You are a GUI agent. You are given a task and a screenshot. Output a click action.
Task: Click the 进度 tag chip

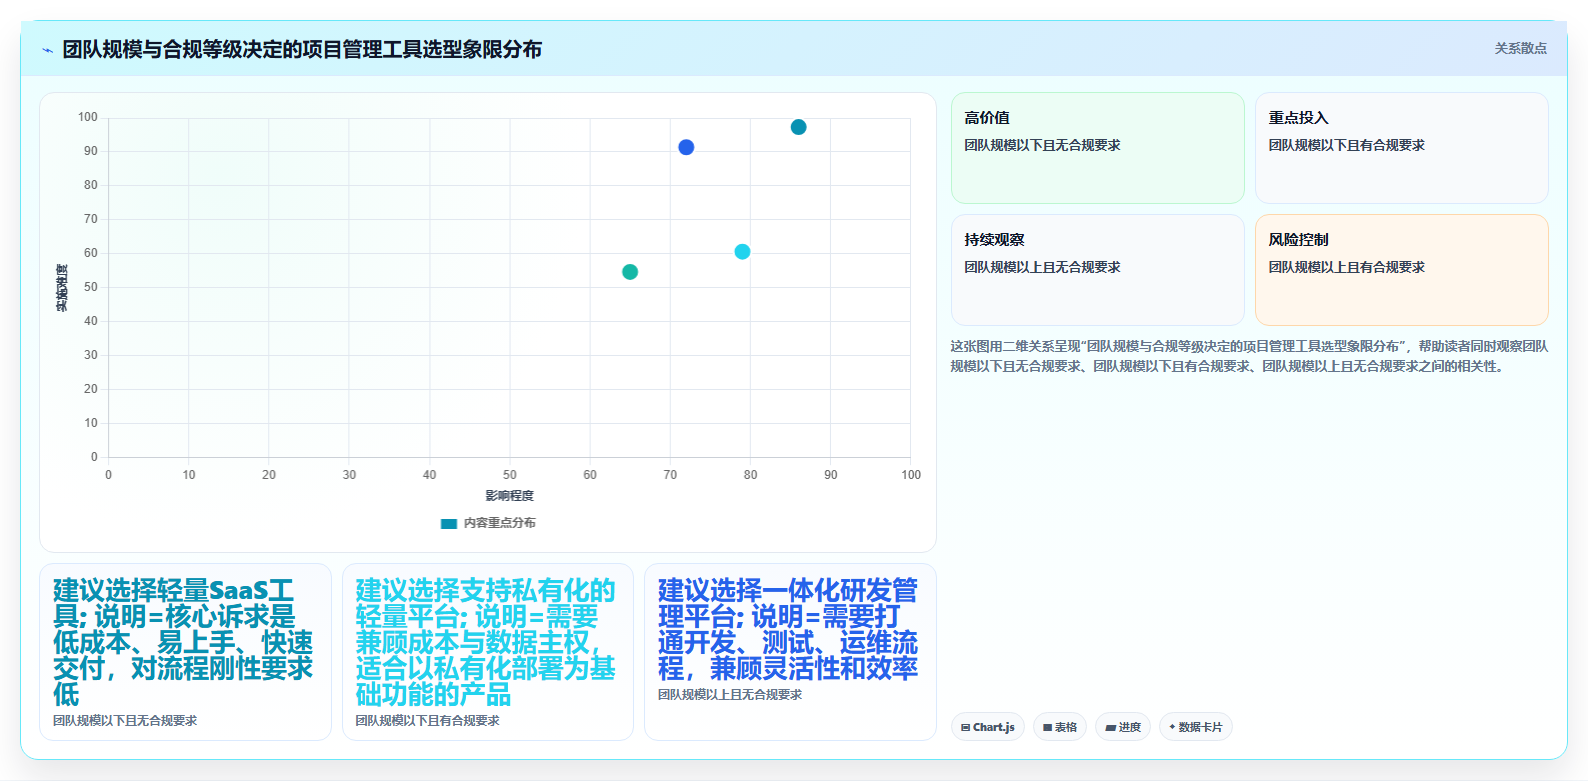1123,727
